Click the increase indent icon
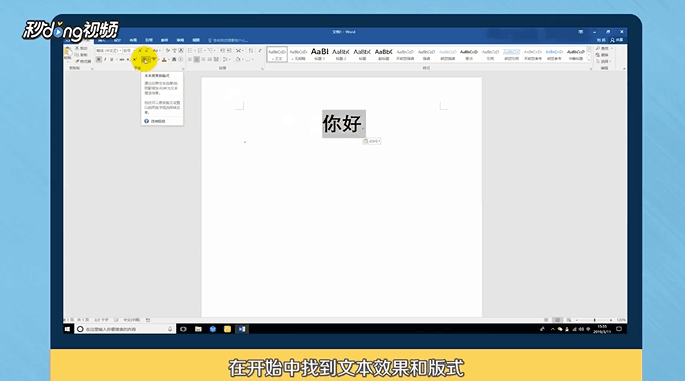Image resolution: width=685 pixels, height=381 pixels. [229, 51]
